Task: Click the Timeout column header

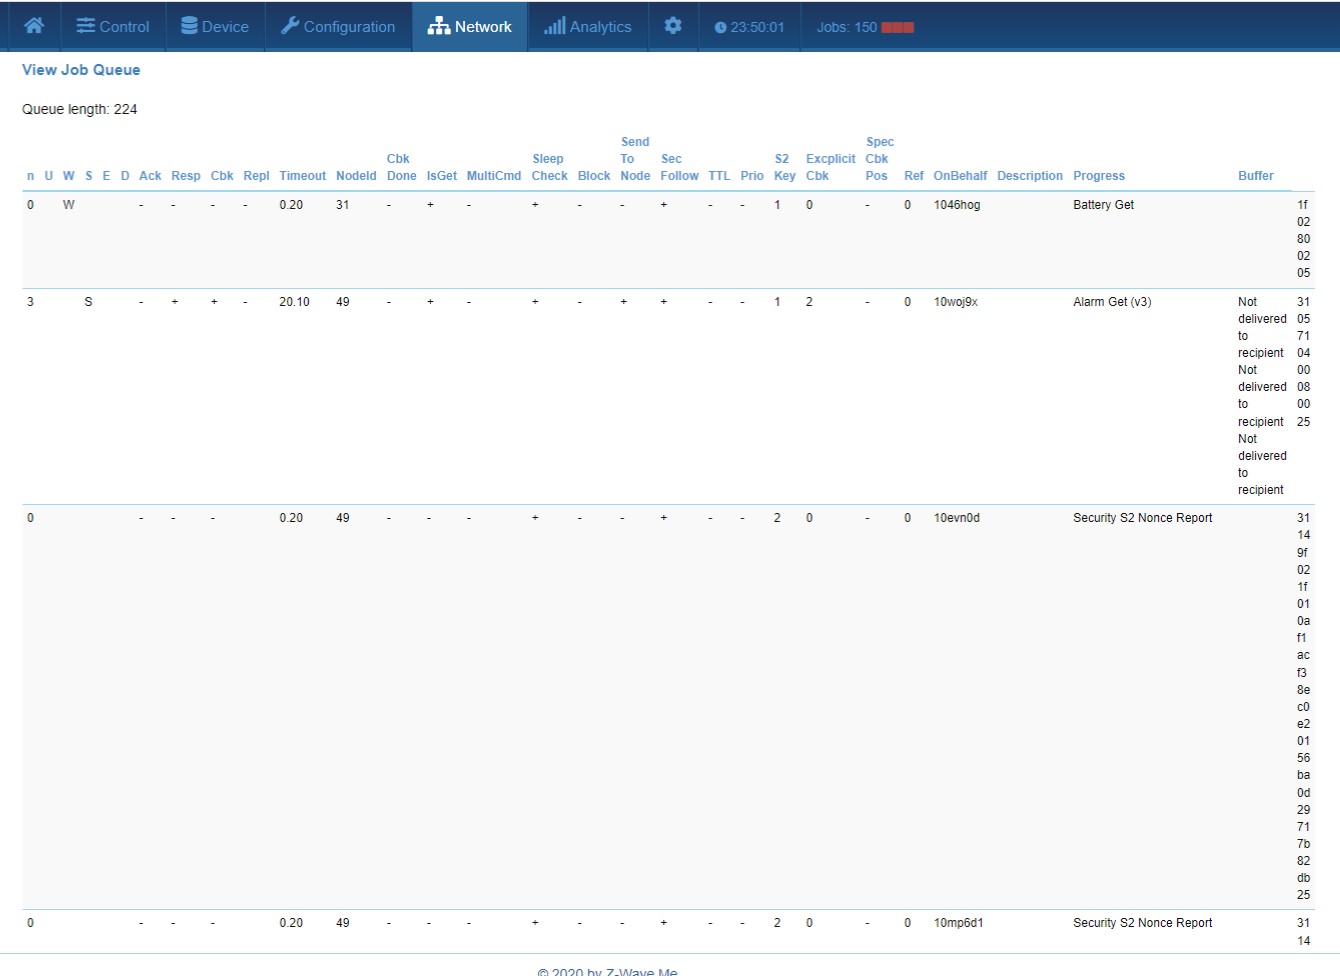Action: coord(303,176)
